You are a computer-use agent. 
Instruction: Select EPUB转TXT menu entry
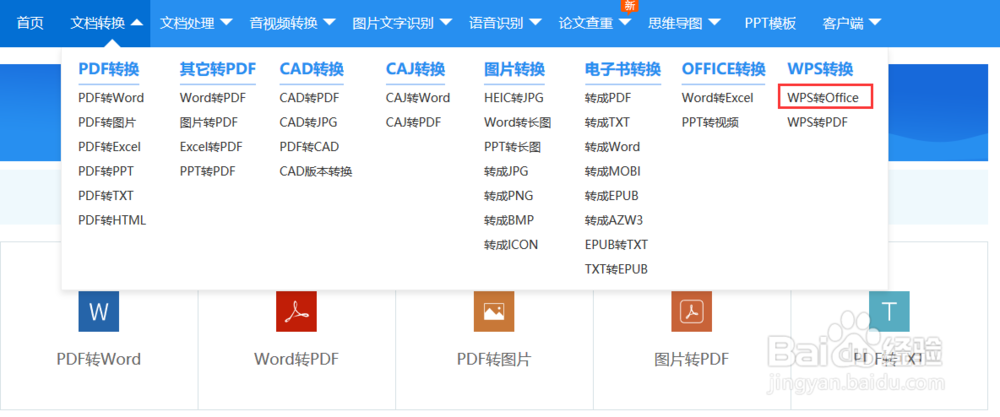616,244
